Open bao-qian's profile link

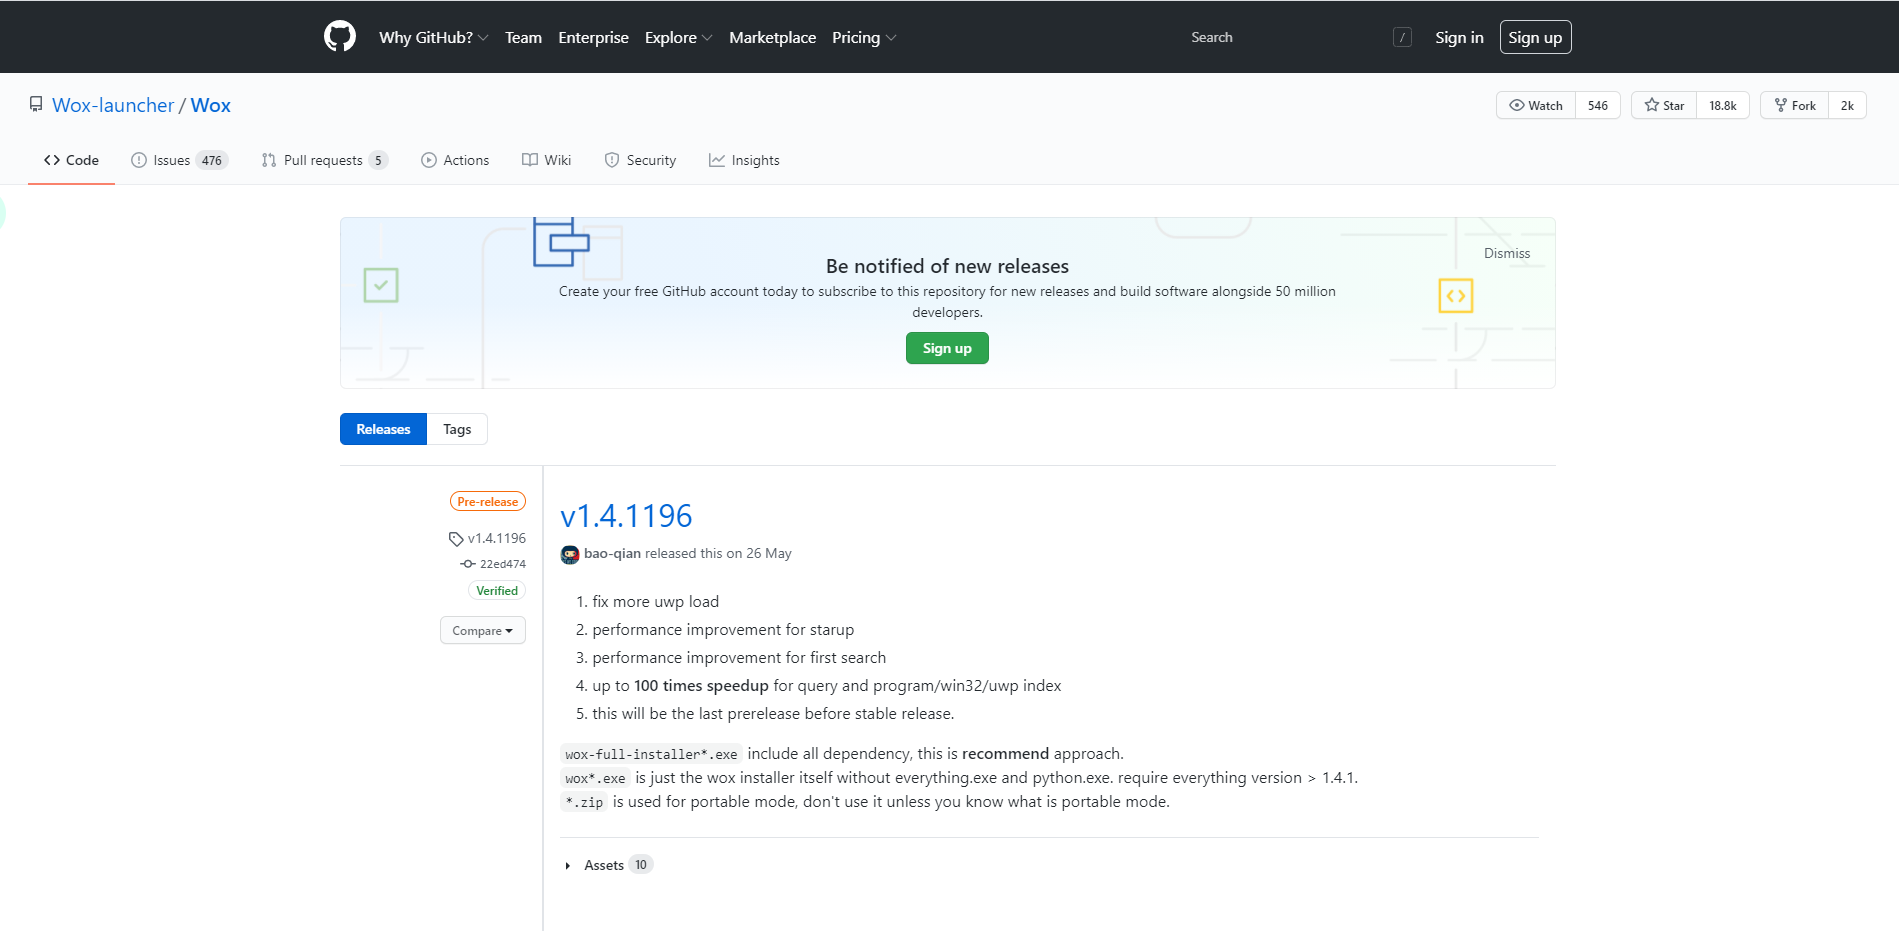[x=612, y=553]
